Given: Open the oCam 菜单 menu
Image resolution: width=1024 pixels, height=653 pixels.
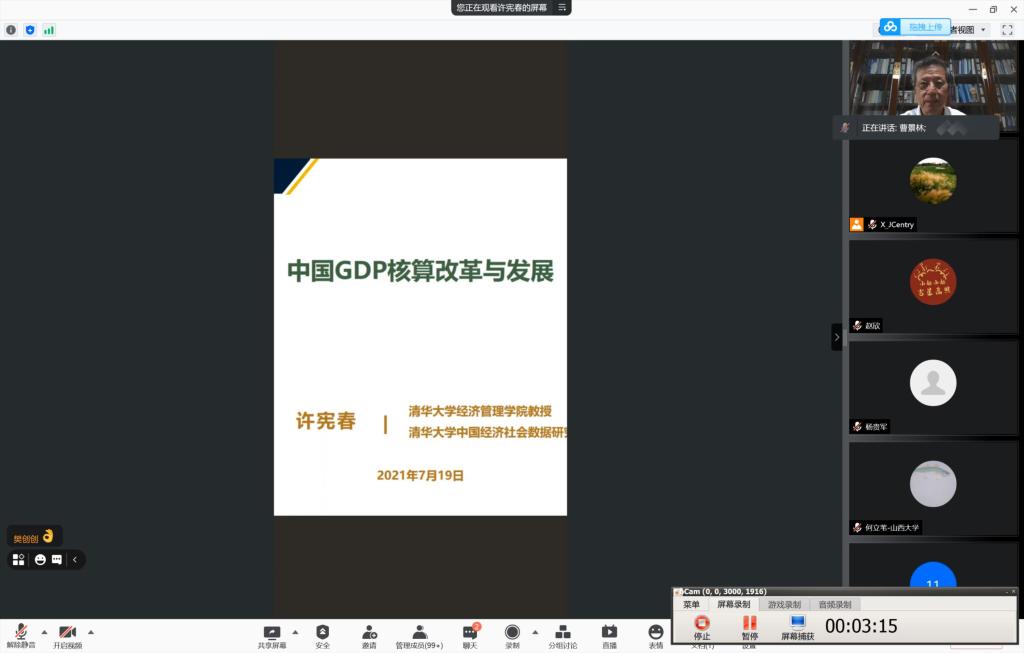Looking at the screenshot, I should click(x=691, y=605).
